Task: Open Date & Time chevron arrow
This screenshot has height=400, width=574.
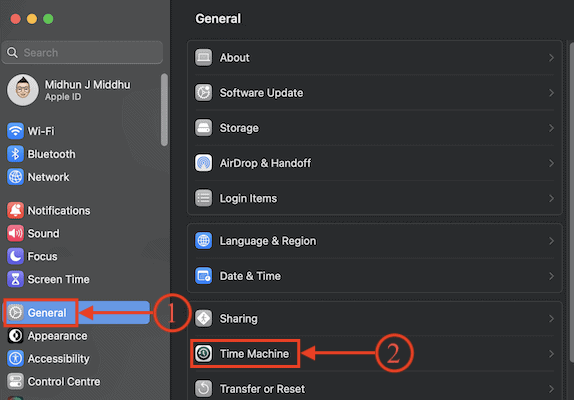Action: point(551,276)
